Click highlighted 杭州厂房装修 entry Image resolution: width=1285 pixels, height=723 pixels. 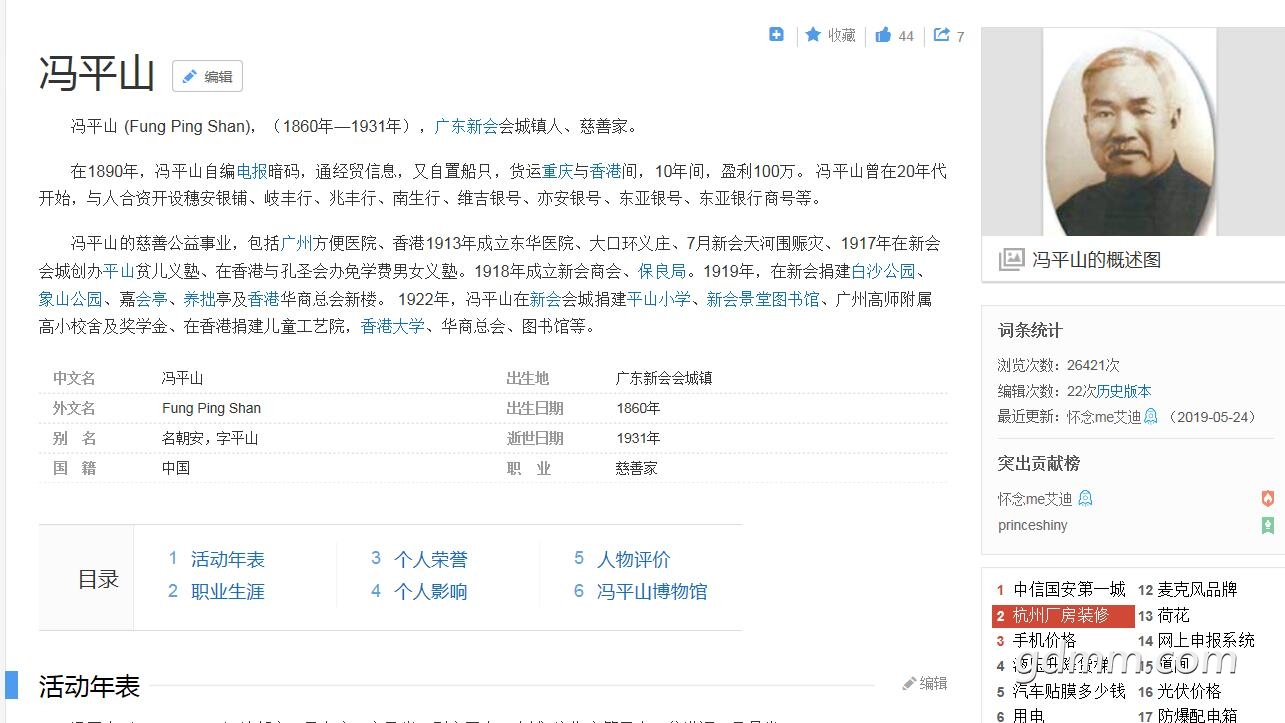[1063, 615]
